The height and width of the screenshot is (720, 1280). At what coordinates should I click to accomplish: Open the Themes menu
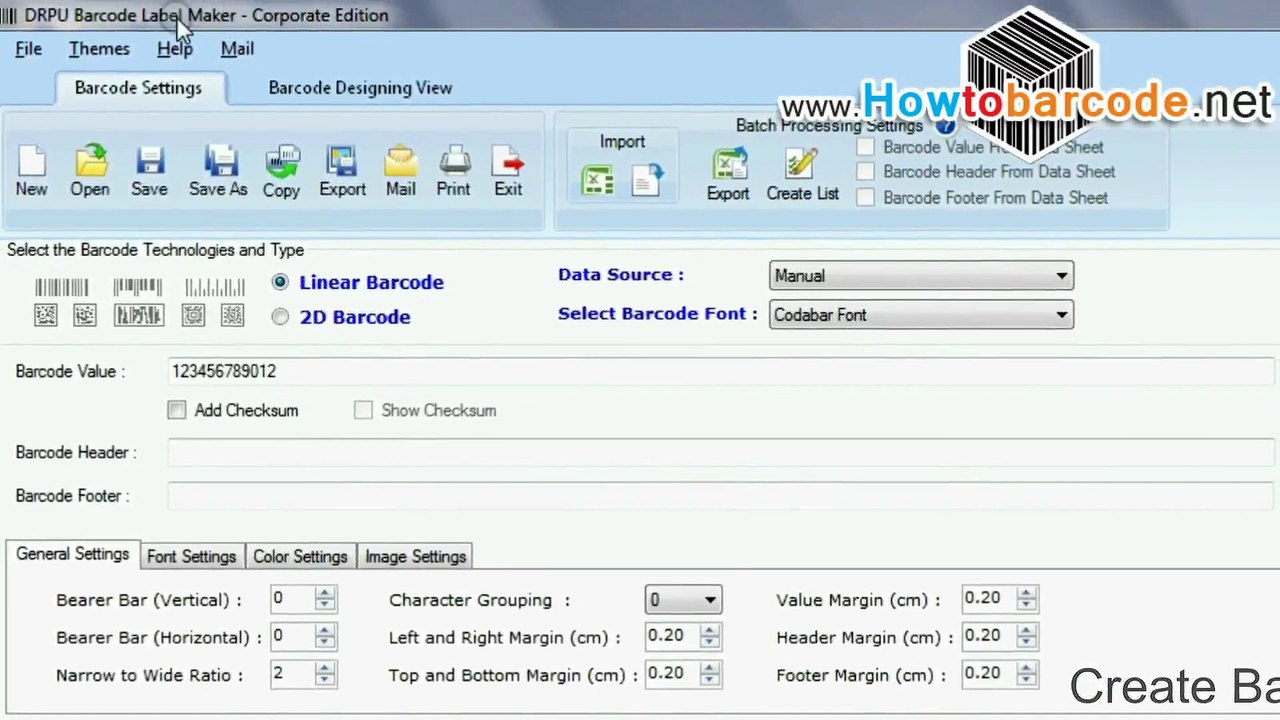pyautogui.click(x=99, y=49)
